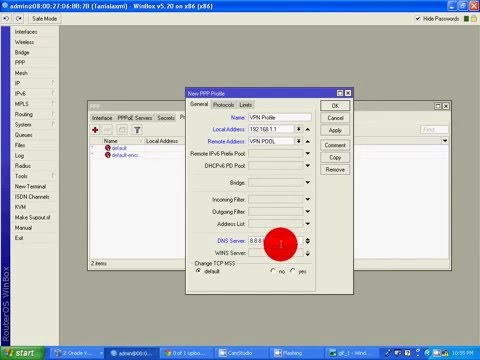Click the Name column header

point(123,141)
